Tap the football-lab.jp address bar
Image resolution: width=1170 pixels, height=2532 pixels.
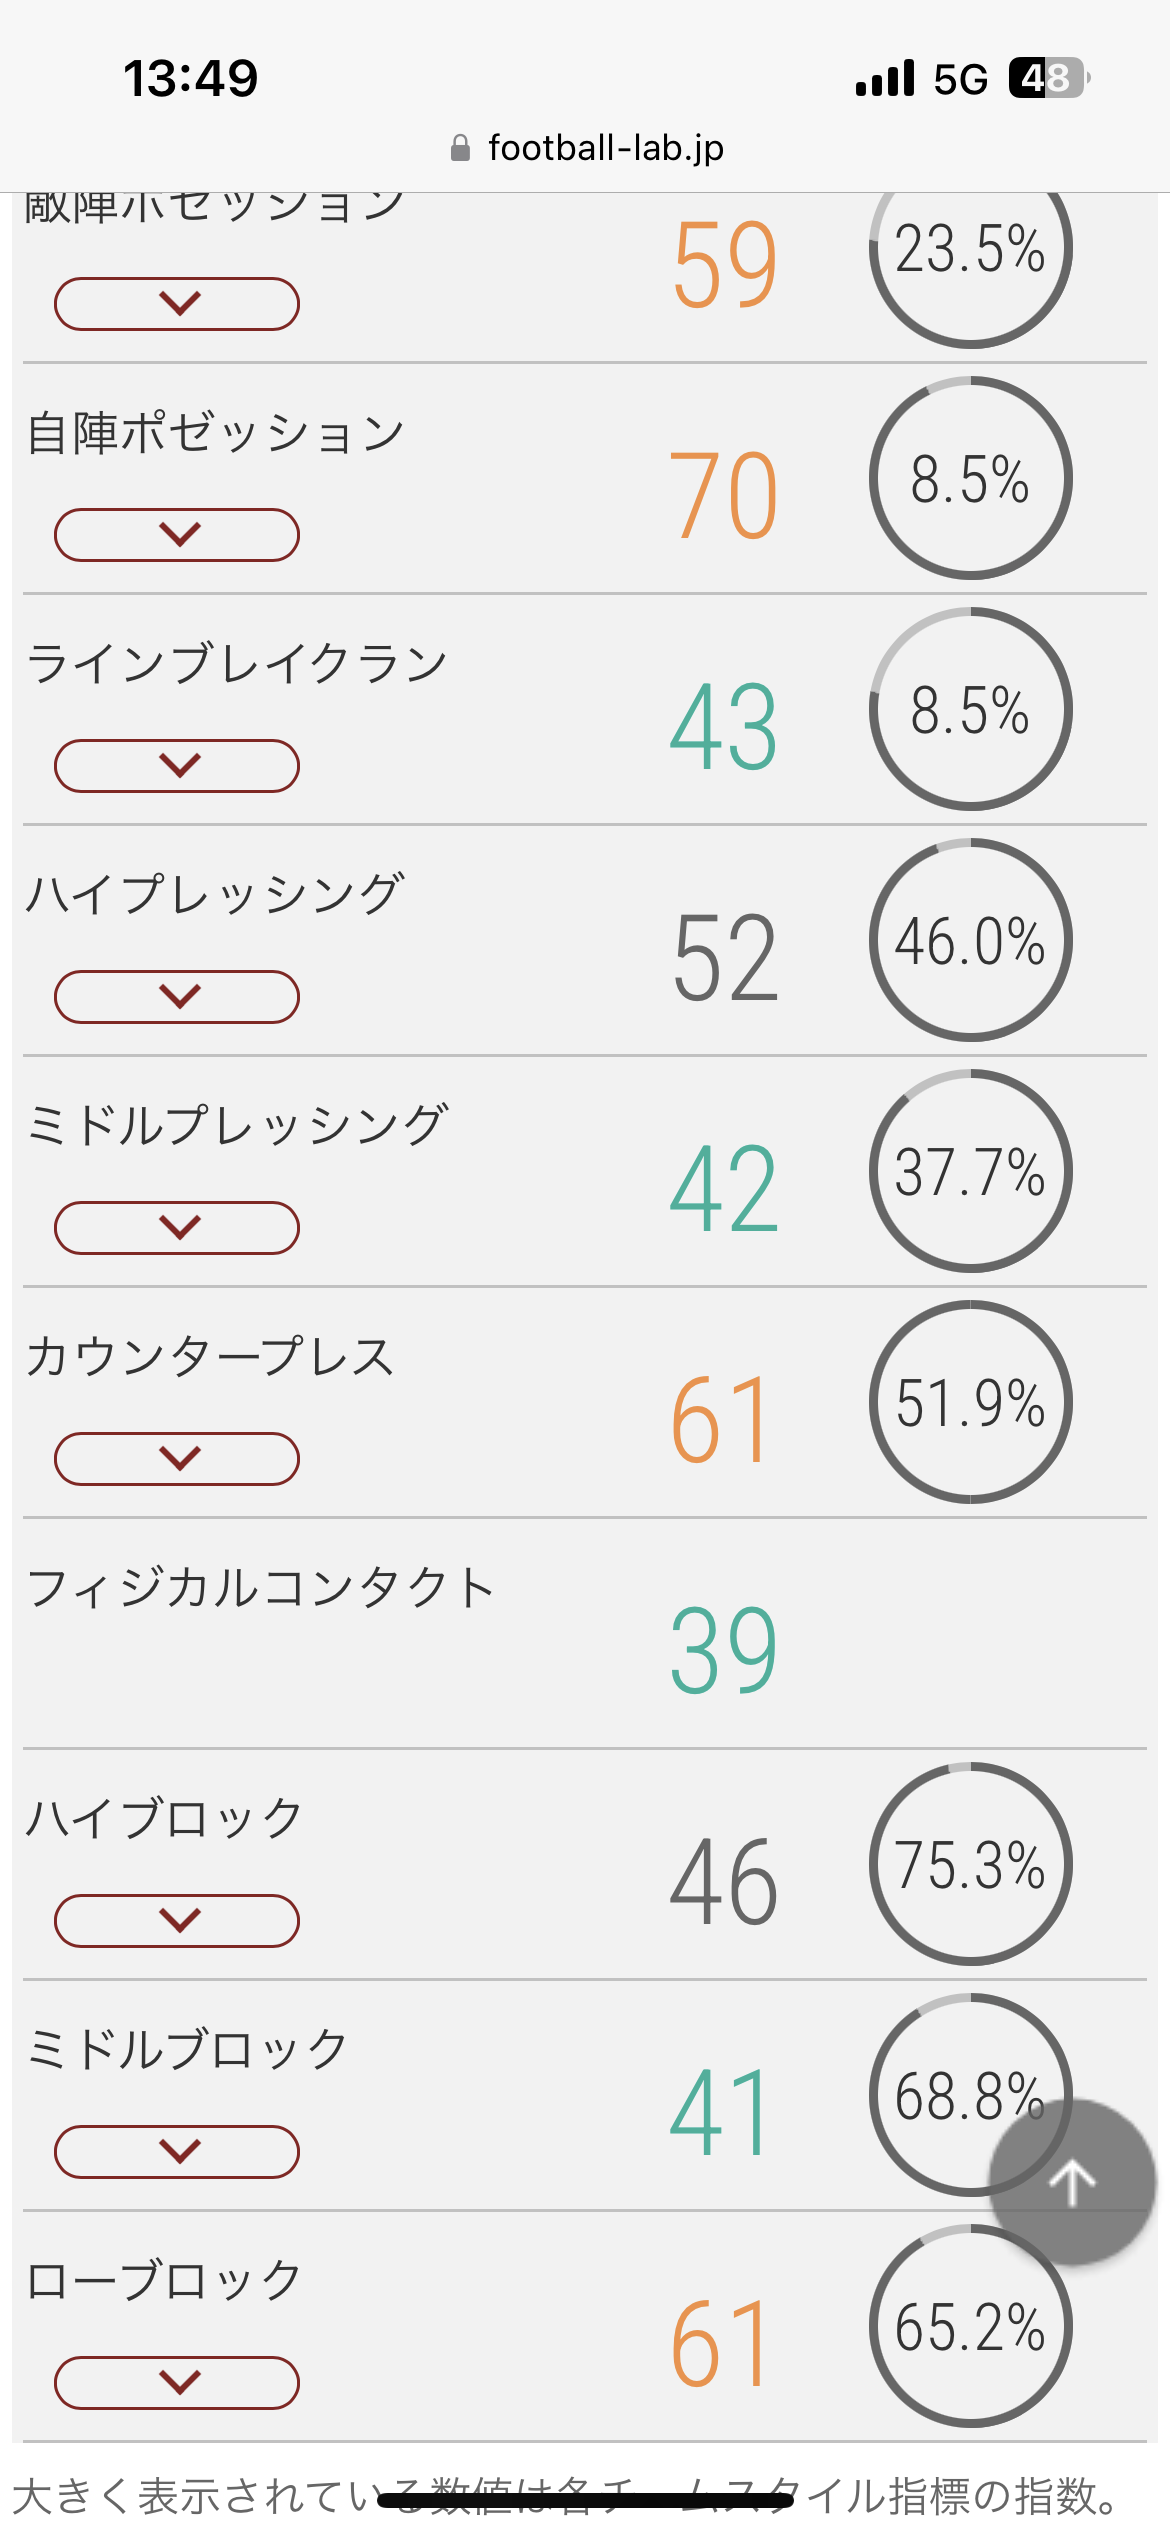click(x=604, y=148)
